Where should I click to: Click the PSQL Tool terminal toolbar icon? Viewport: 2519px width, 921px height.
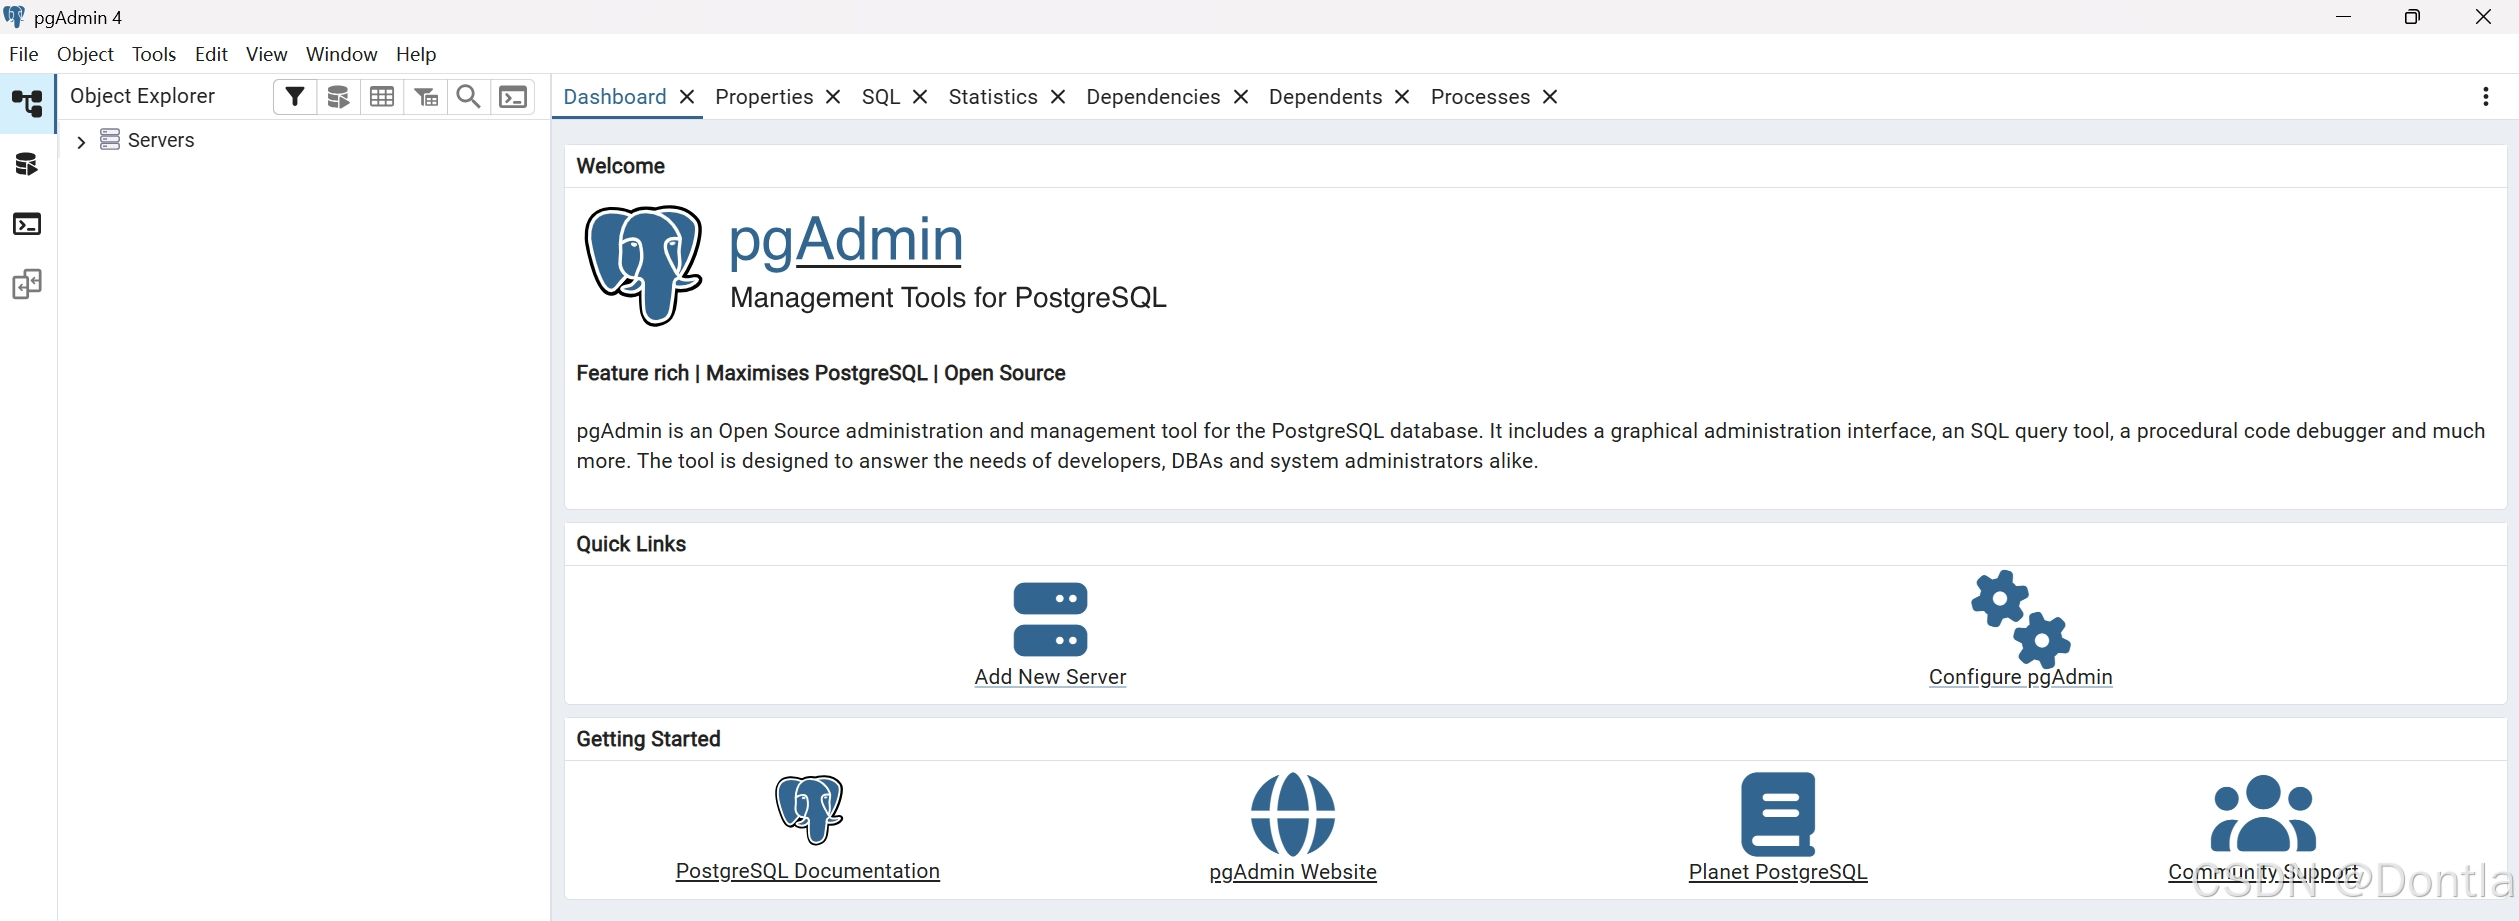point(513,97)
